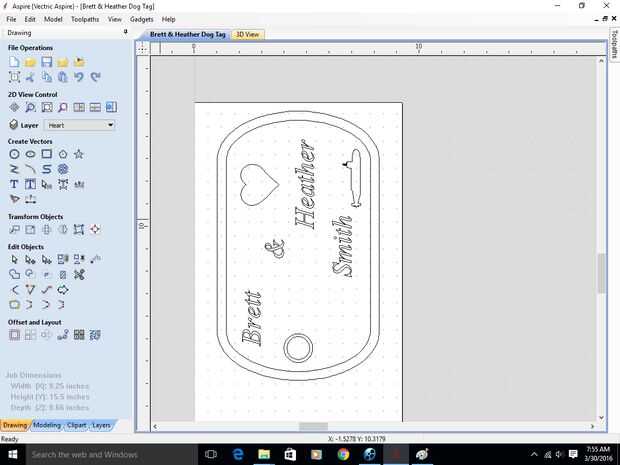Activate the Selection arrow tool

click(14, 259)
